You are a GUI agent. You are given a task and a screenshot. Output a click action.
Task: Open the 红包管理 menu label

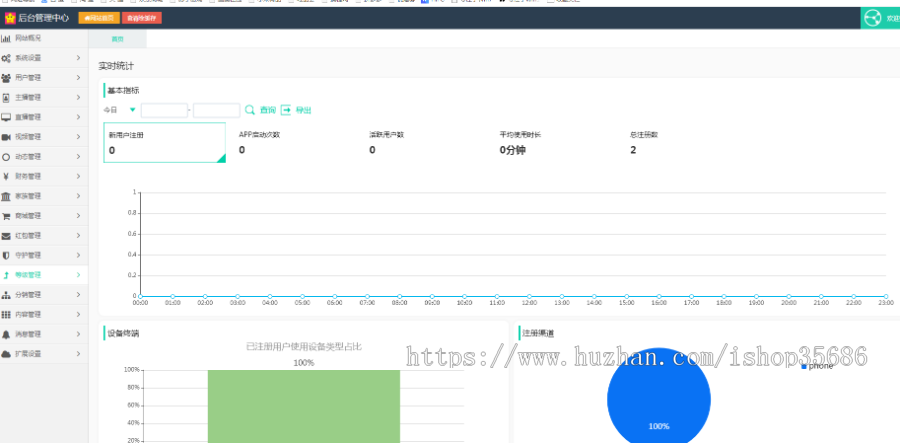tap(28, 236)
